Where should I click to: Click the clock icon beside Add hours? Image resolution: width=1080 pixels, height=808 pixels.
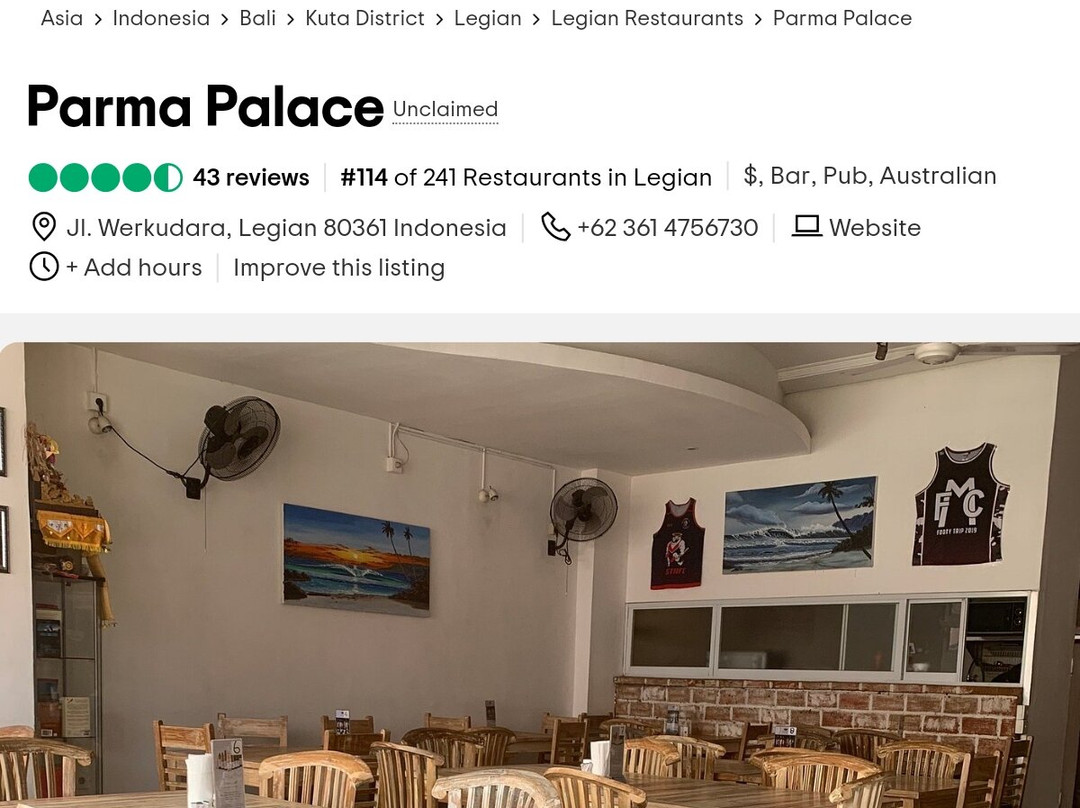point(44,267)
